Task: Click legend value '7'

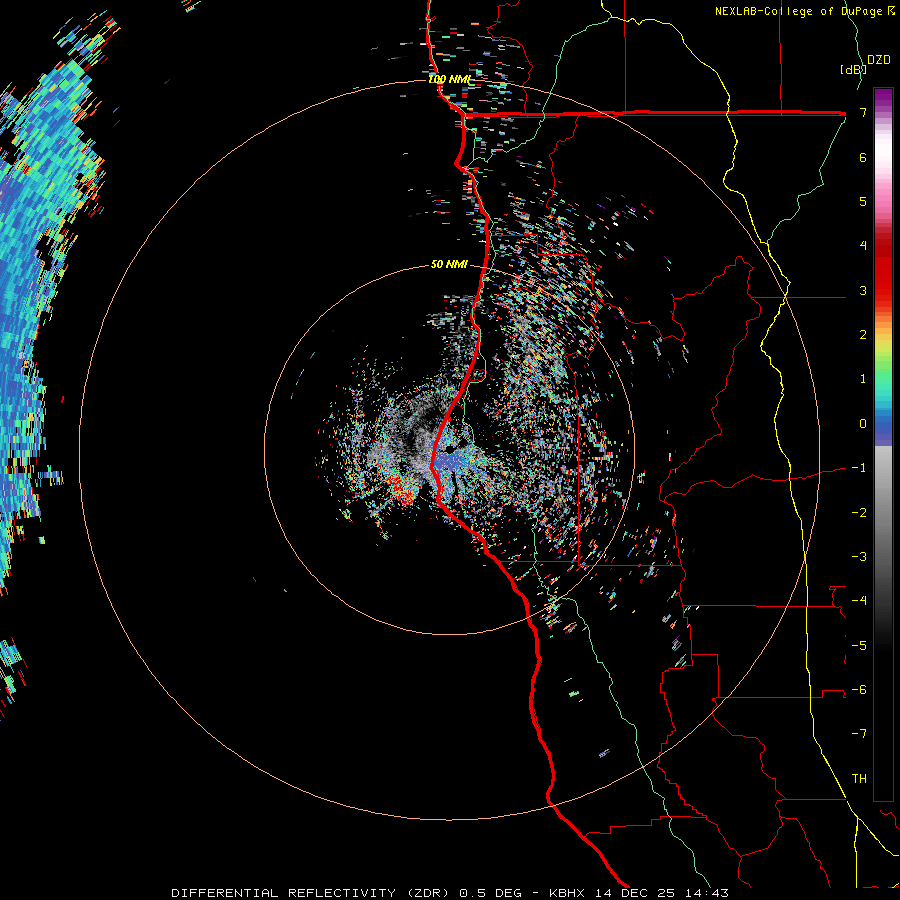Action: click(x=863, y=112)
